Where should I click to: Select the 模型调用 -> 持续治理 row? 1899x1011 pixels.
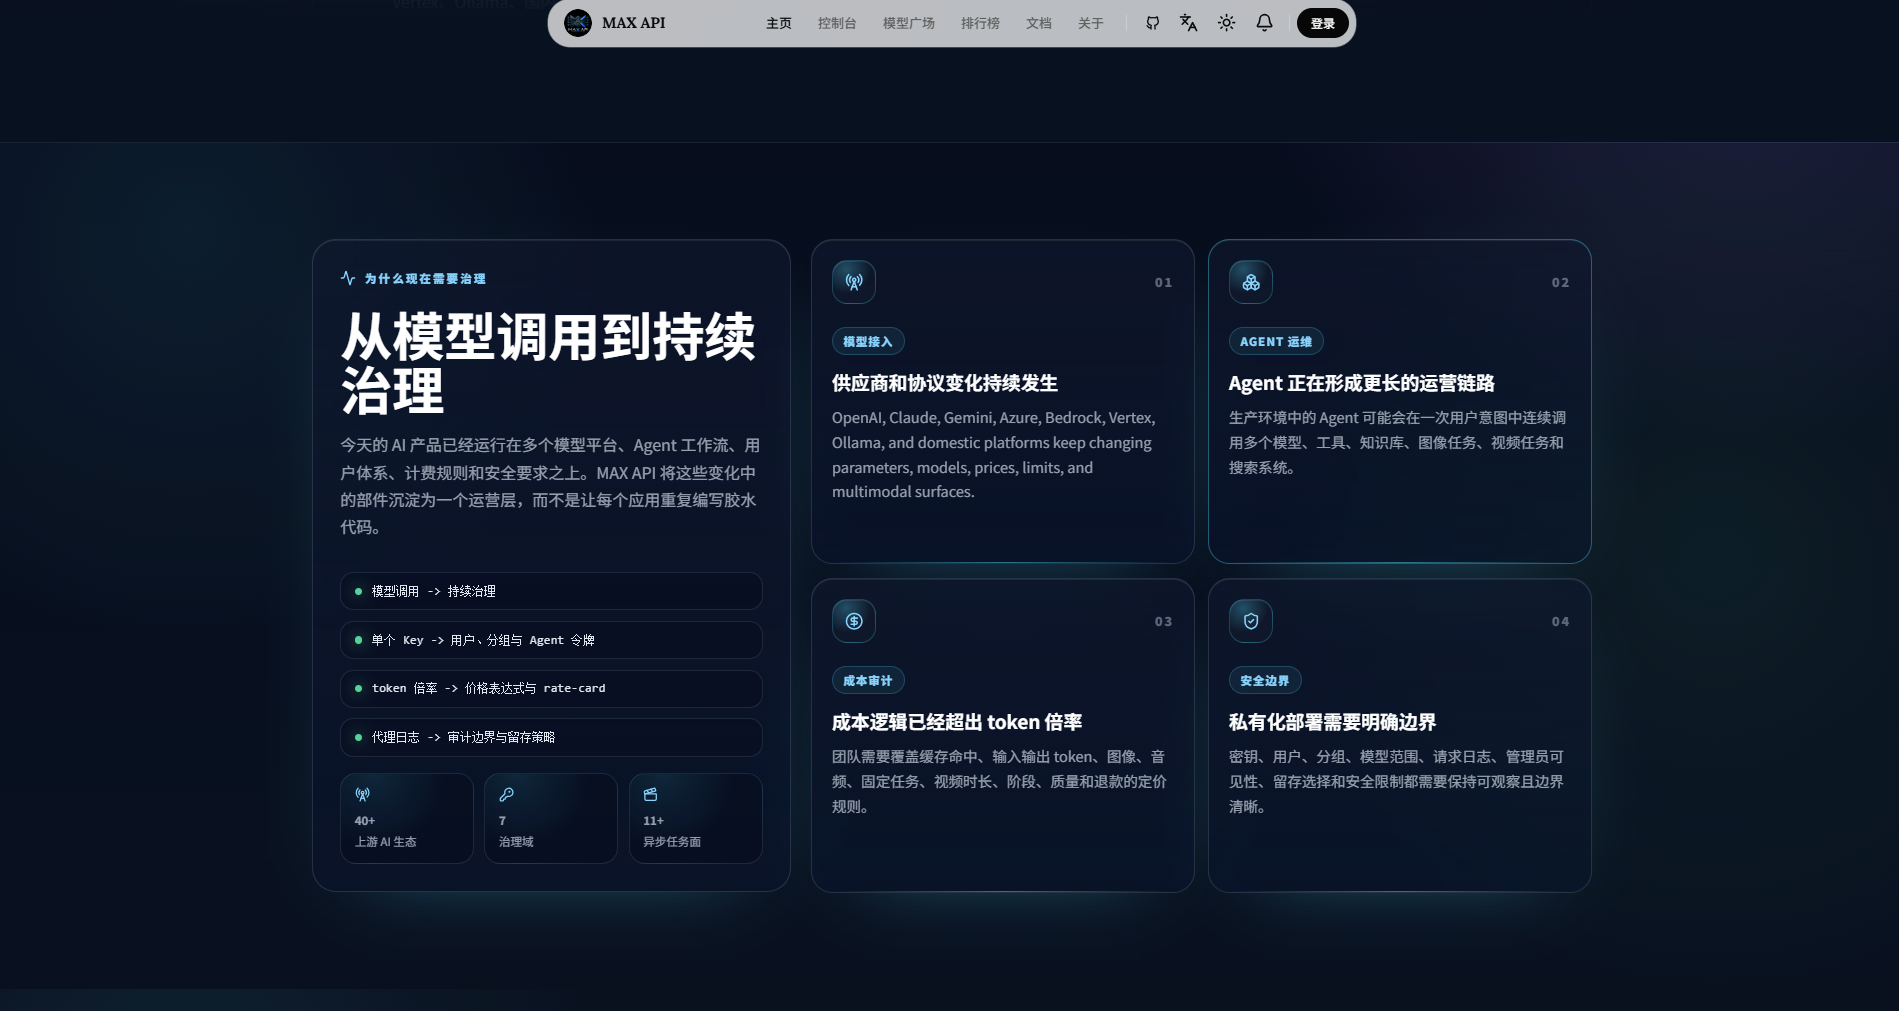click(551, 591)
